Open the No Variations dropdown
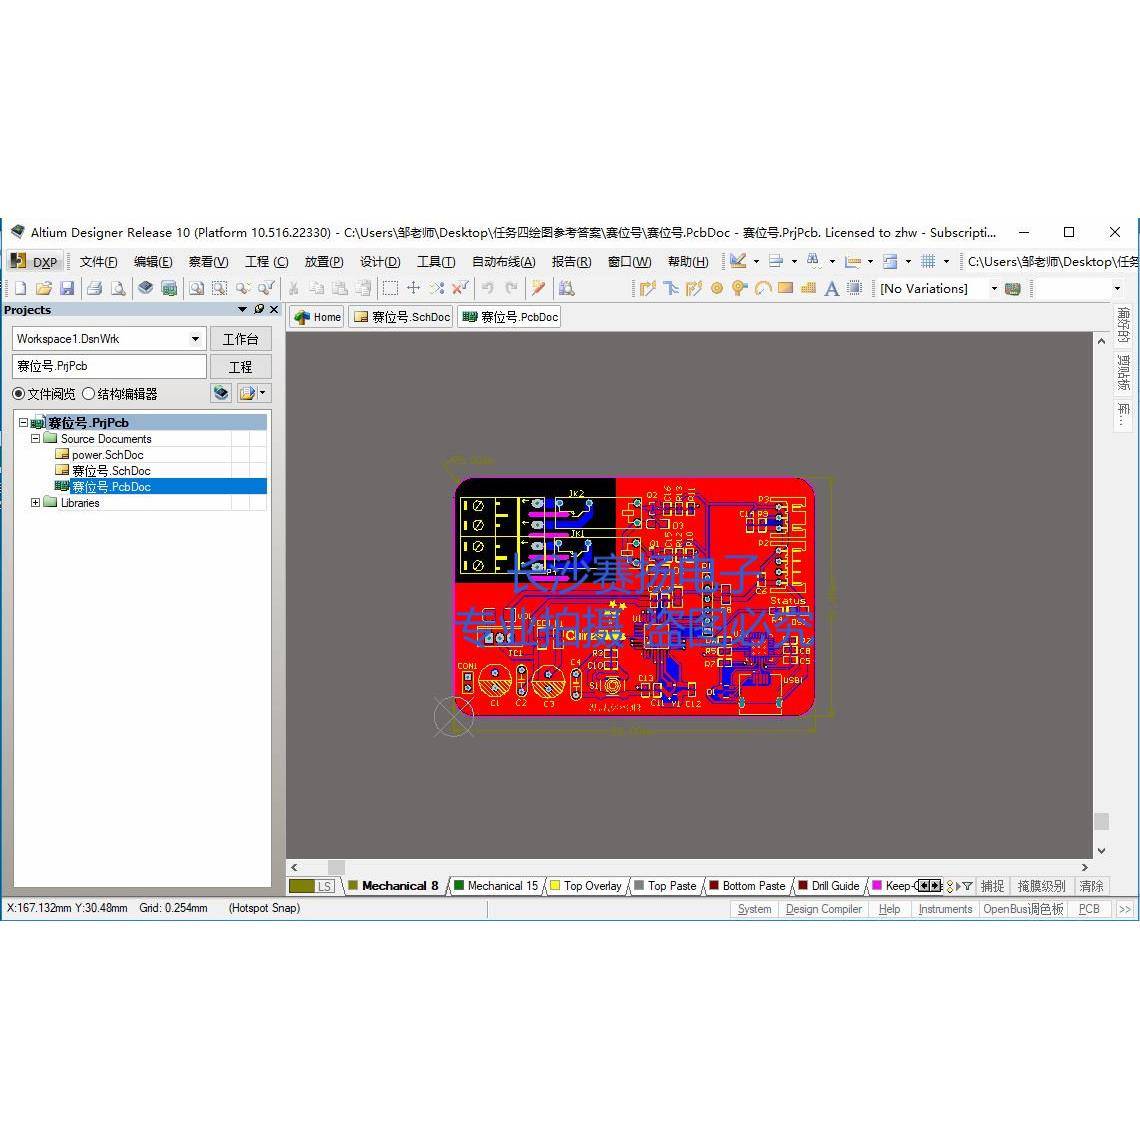The width and height of the screenshot is (1140, 1140). (x=994, y=289)
